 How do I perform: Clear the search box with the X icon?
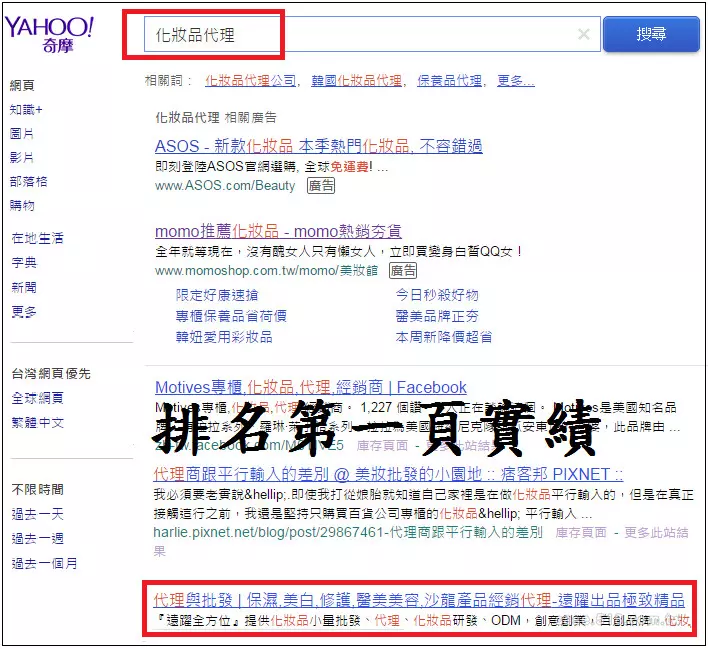pyautogui.click(x=583, y=34)
